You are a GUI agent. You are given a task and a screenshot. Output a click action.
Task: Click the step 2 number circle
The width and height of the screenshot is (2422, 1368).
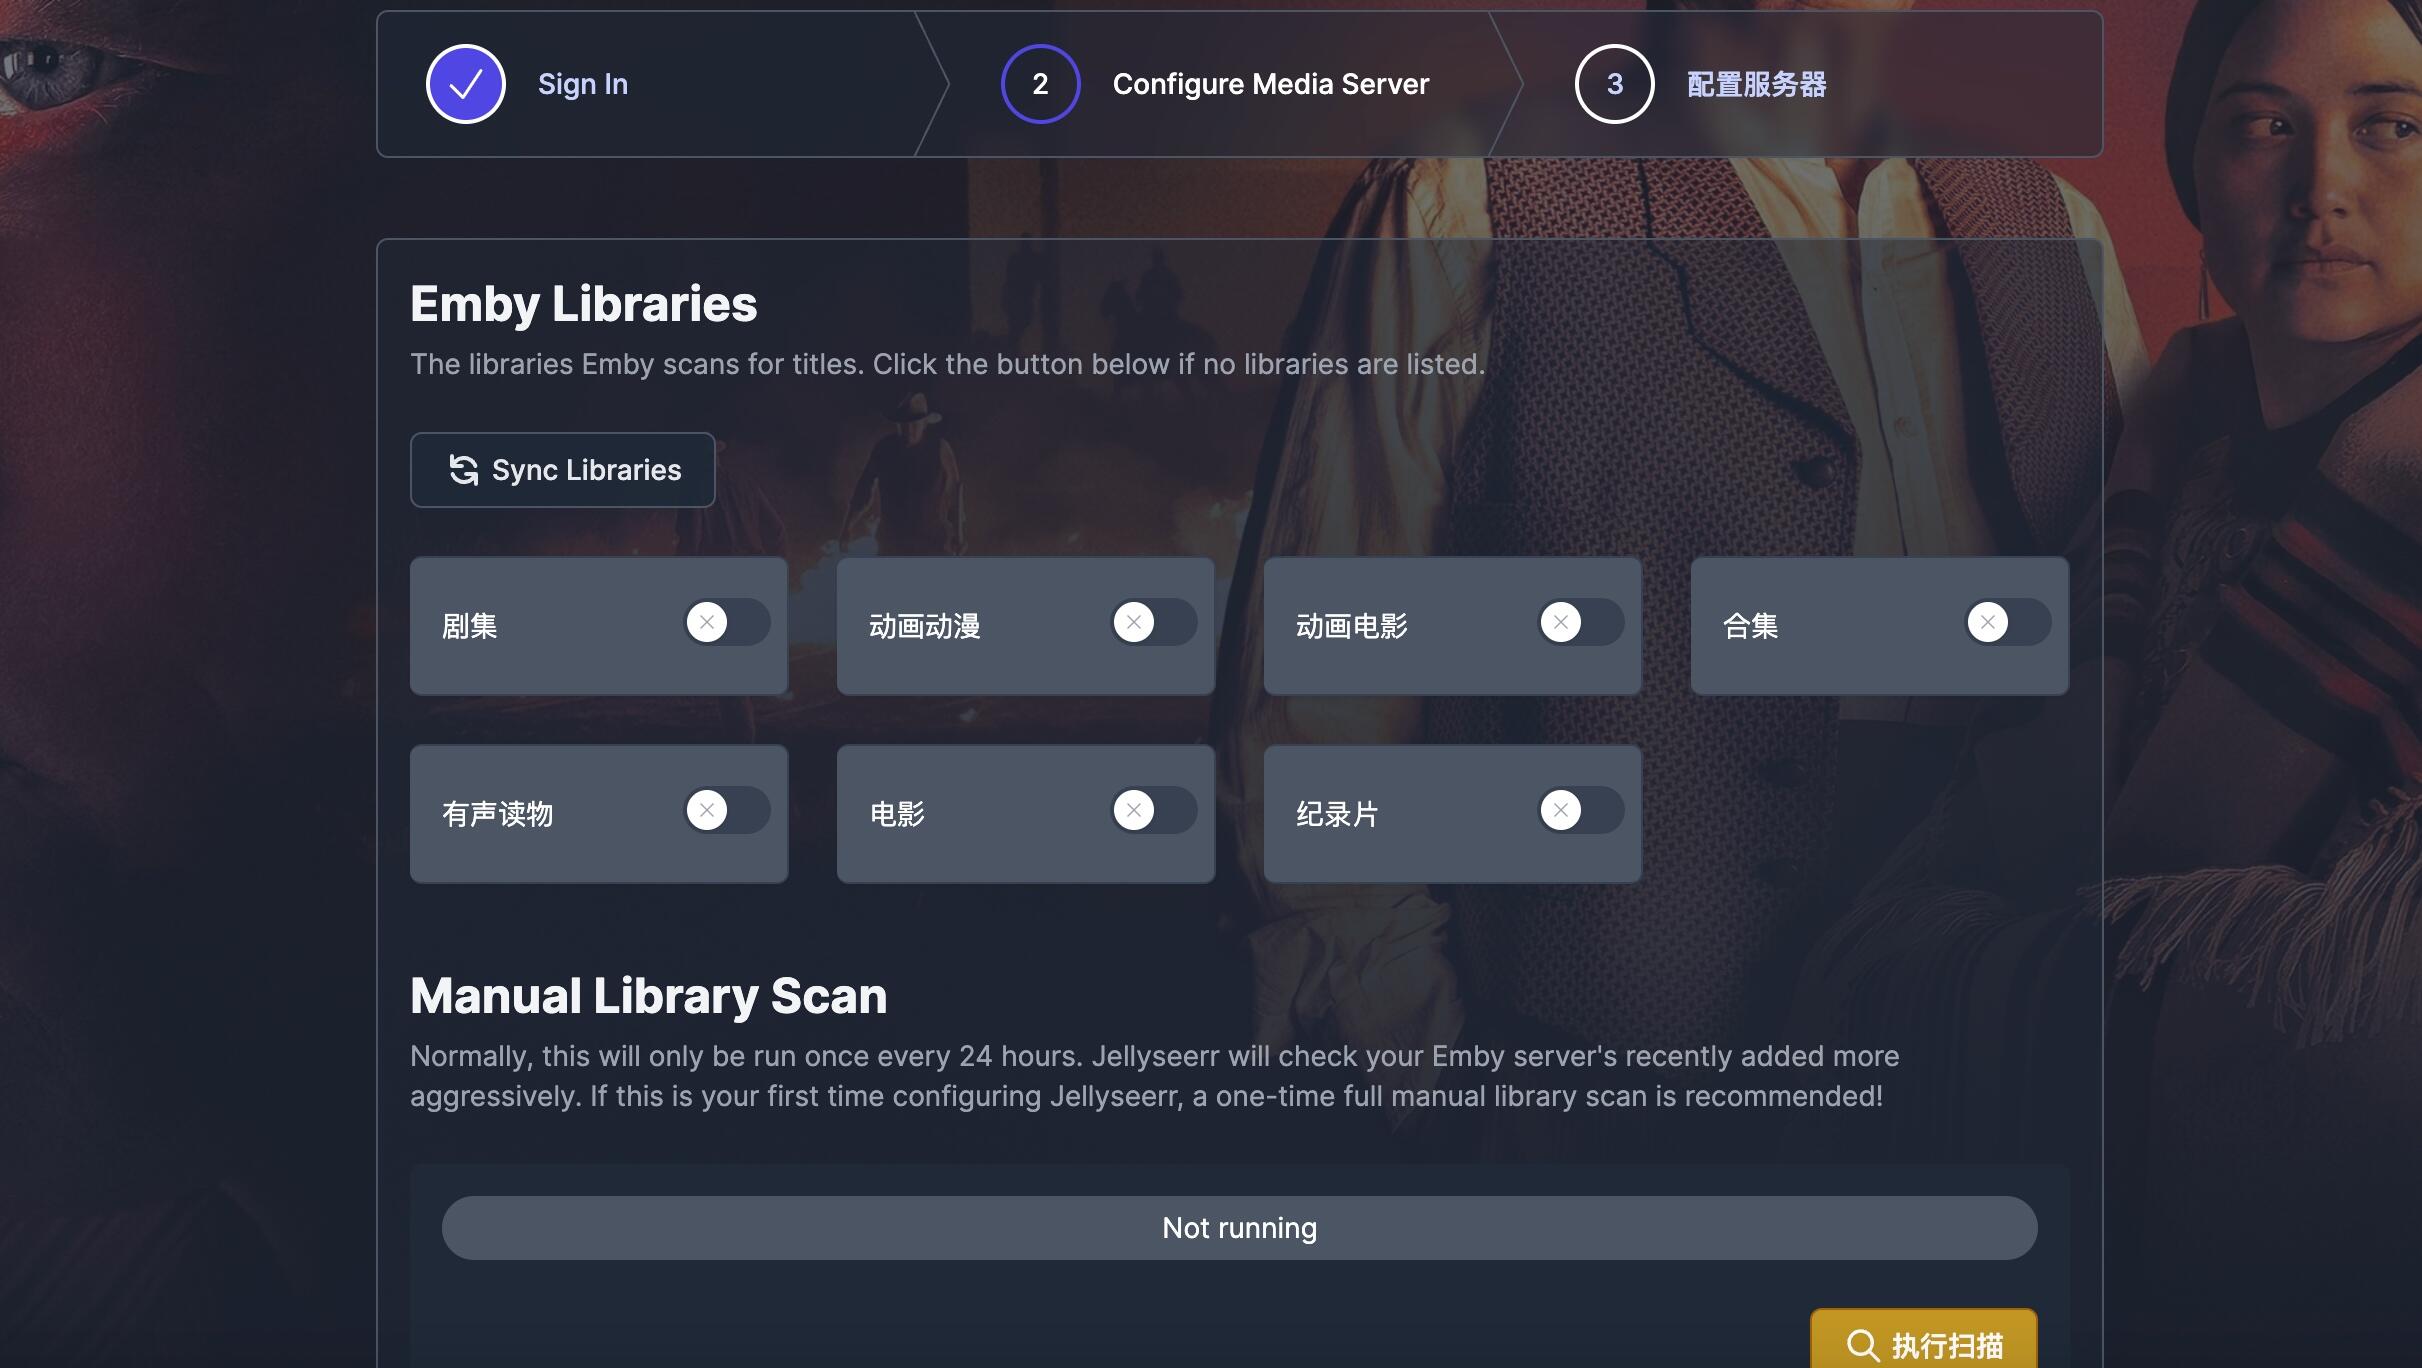1040,84
